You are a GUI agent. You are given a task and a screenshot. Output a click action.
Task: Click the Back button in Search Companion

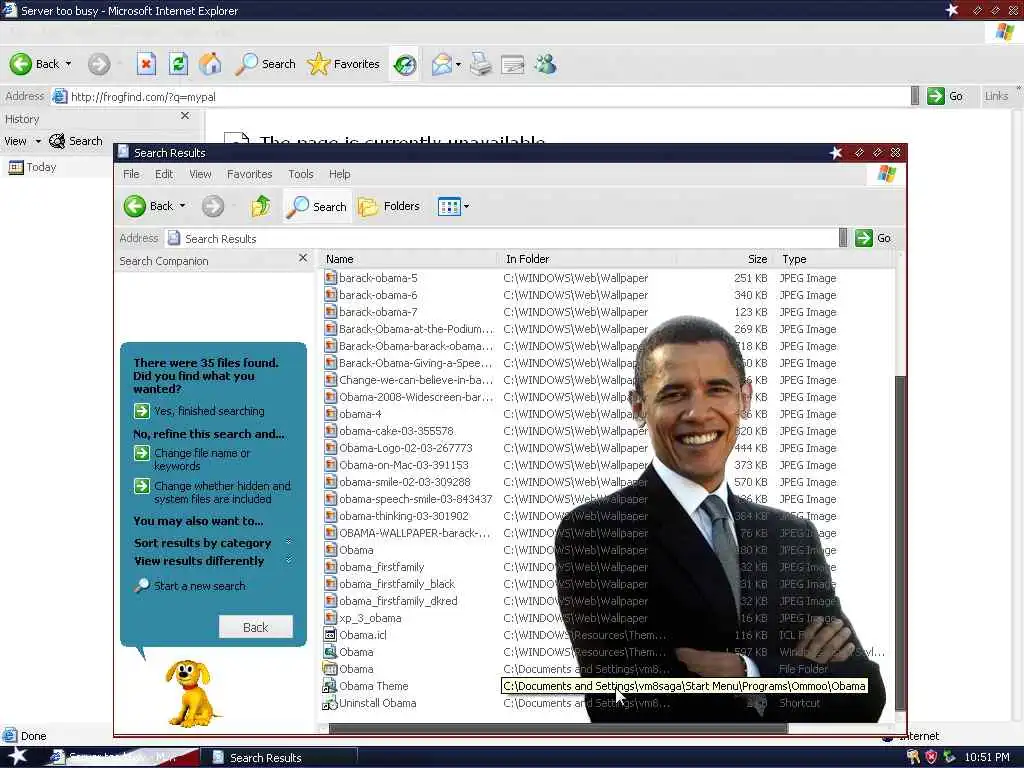255,627
